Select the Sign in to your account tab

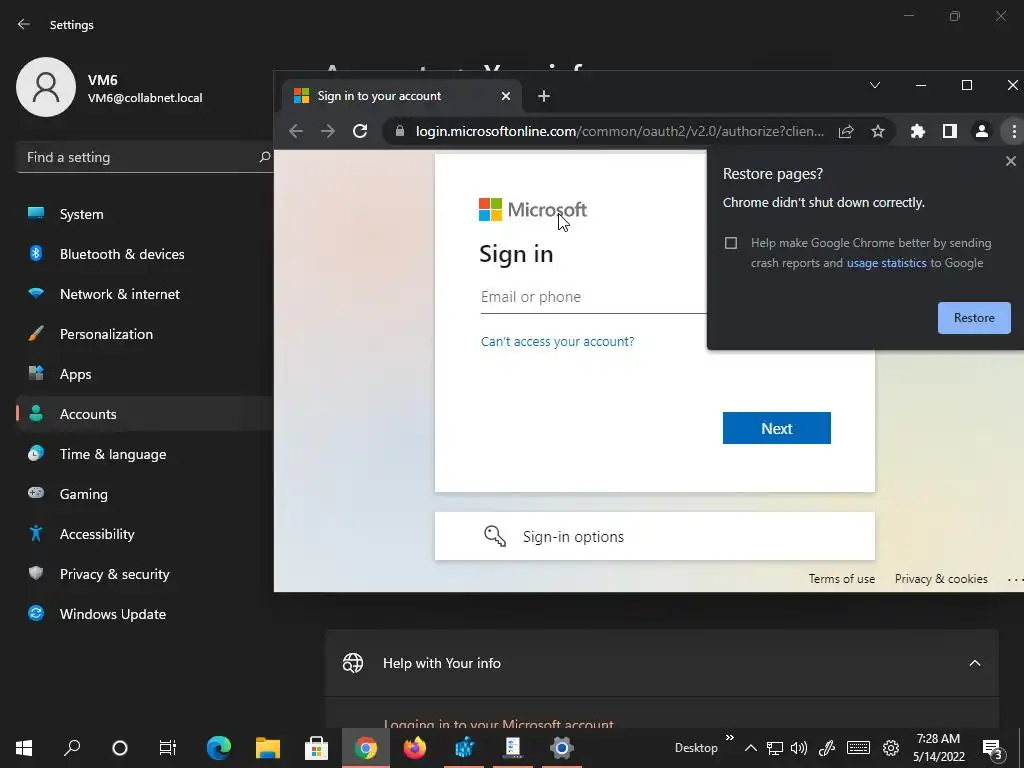(x=402, y=96)
